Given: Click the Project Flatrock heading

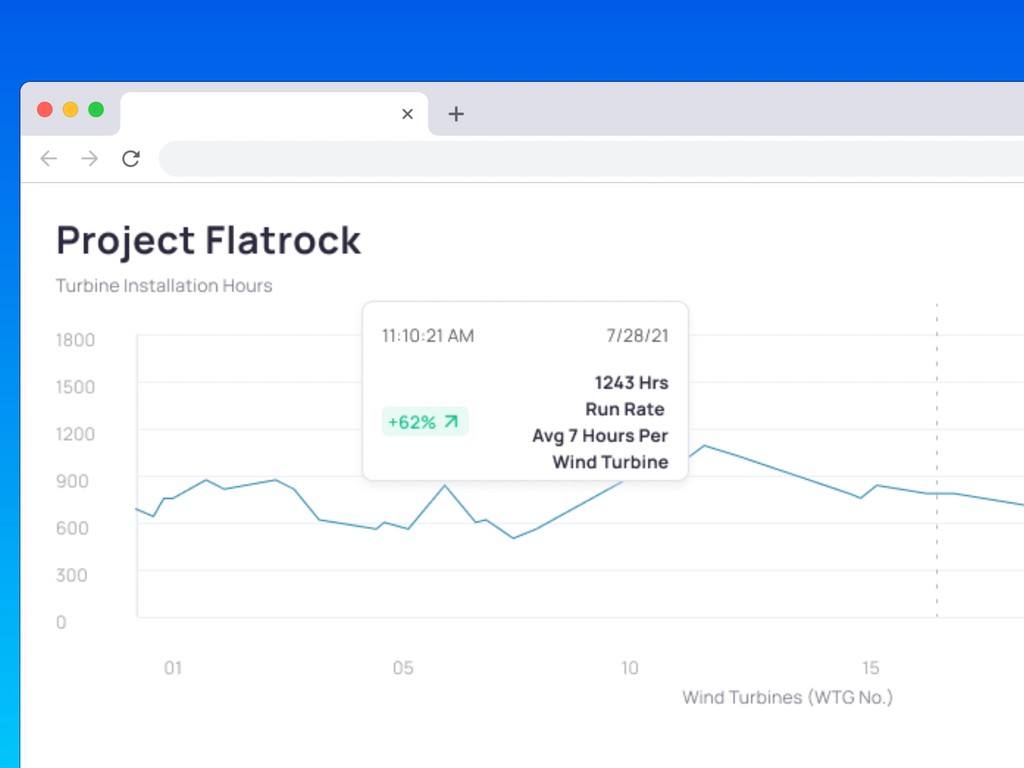Looking at the screenshot, I should pyautogui.click(x=208, y=240).
